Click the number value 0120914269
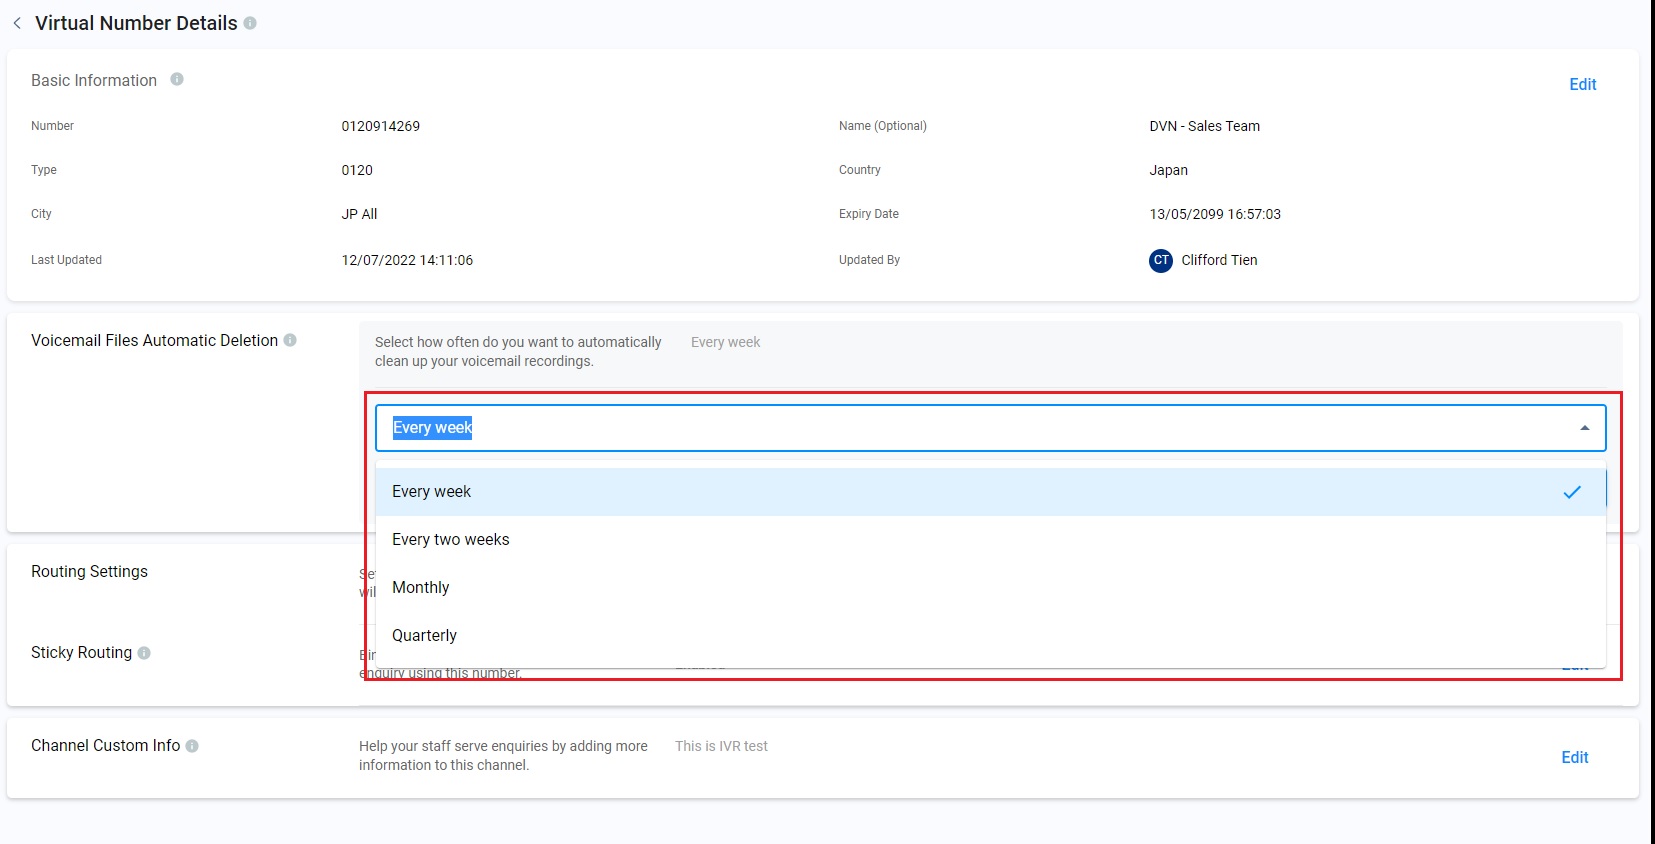This screenshot has width=1655, height=844. pos(381,126)
